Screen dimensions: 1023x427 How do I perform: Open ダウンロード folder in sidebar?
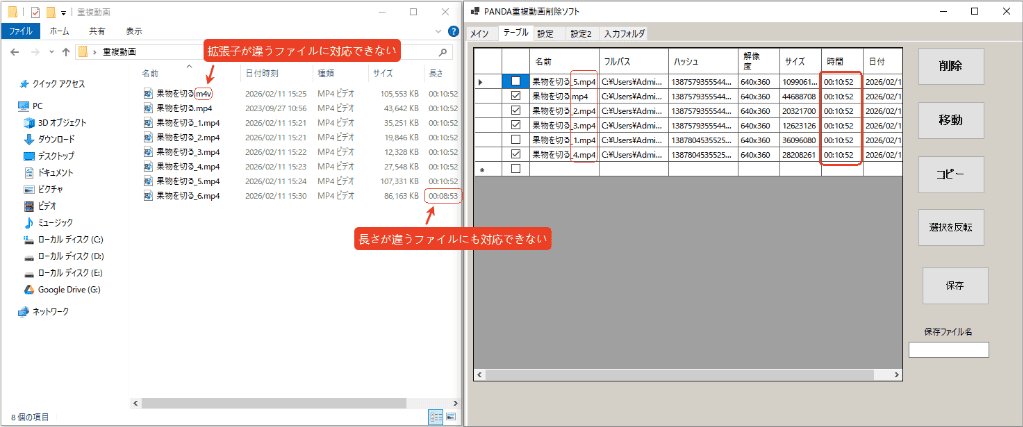click(x=55, y=139)
